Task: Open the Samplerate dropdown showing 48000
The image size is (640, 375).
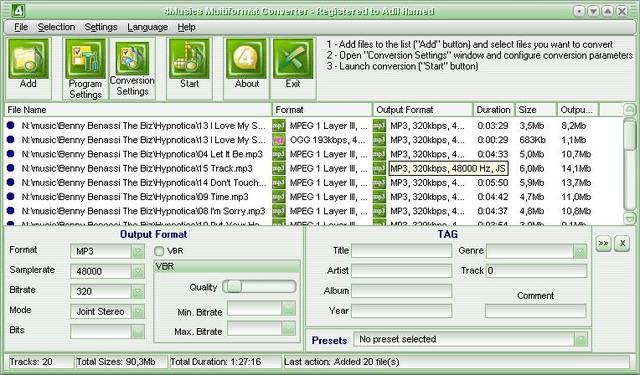Action: (x=138, y=271)
